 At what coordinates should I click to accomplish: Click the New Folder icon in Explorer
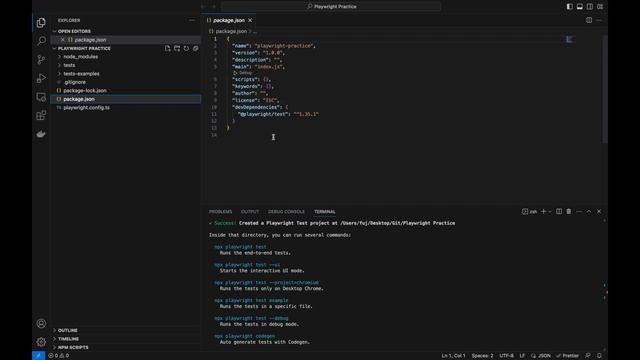coord(177,48)
